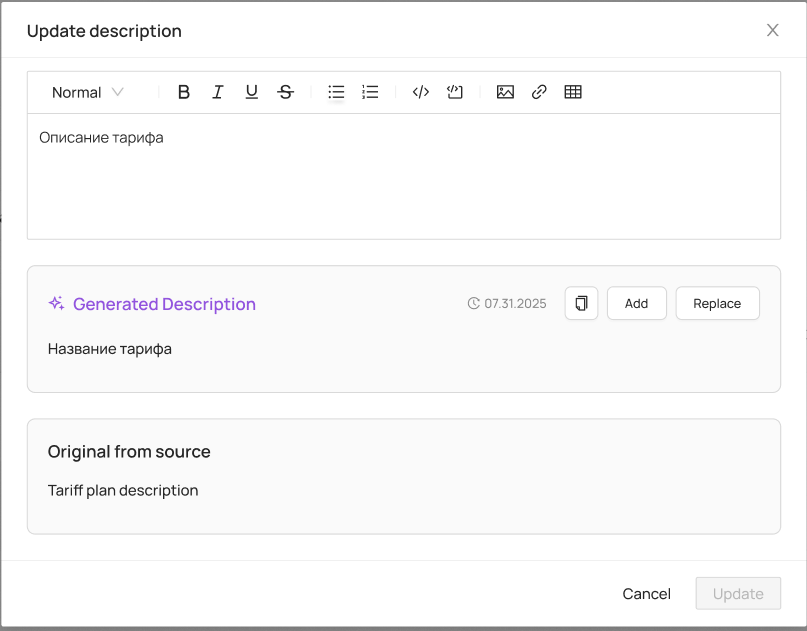Viewport: 807px width, 631px height.
Task: Underline the selected text
Action: [x=251, y=92]
